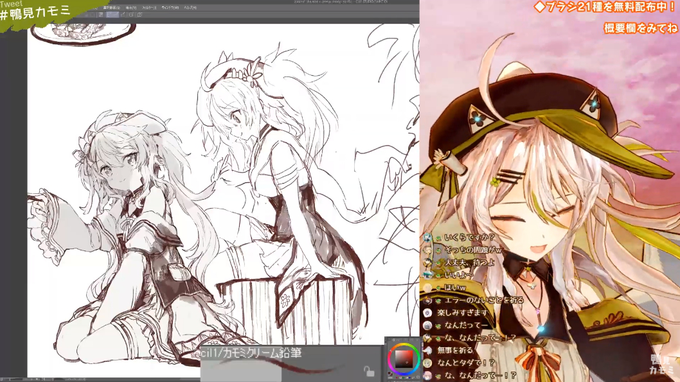
Task: Click avatar beside 無事を祈る comment
Action: 428,350
